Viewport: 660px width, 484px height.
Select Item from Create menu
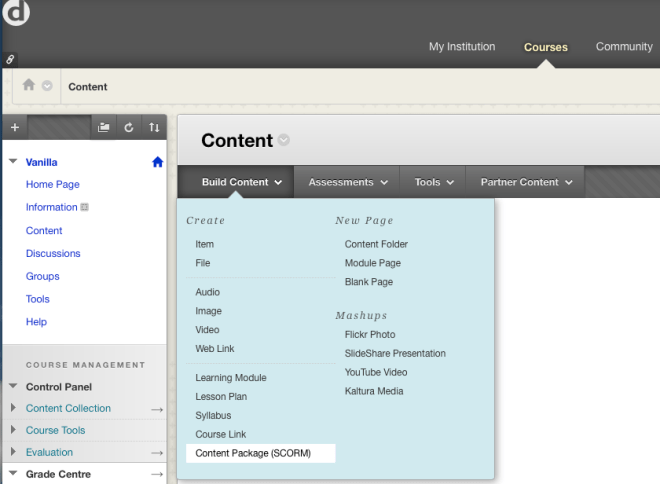click(205, 244)
